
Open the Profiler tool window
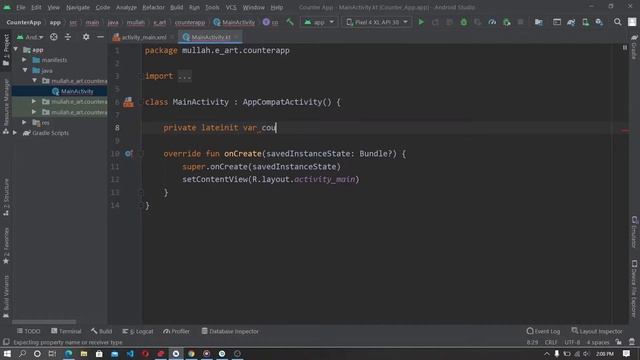[x=176, y=331]
